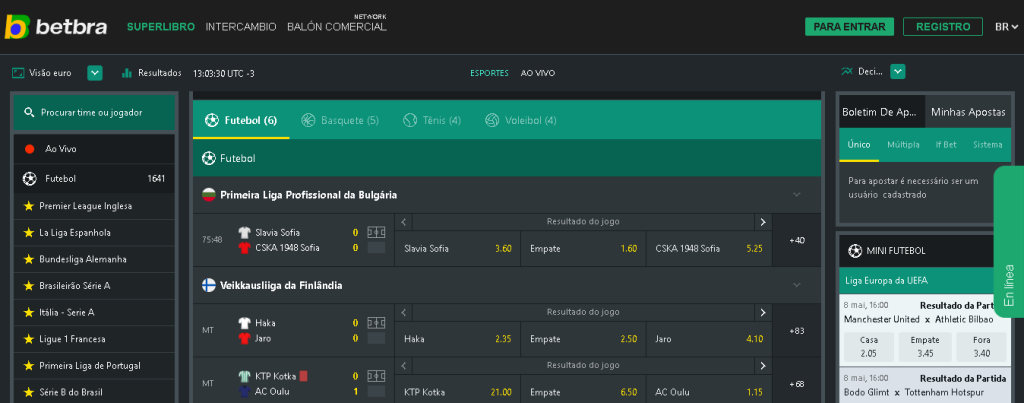Open the Resultados bar chart icon

(x=127, y=73)
